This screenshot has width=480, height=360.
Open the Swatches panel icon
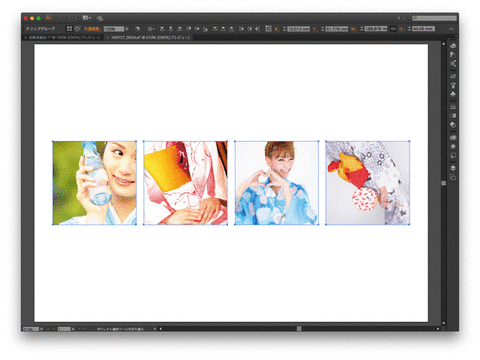tap(453, 76)
